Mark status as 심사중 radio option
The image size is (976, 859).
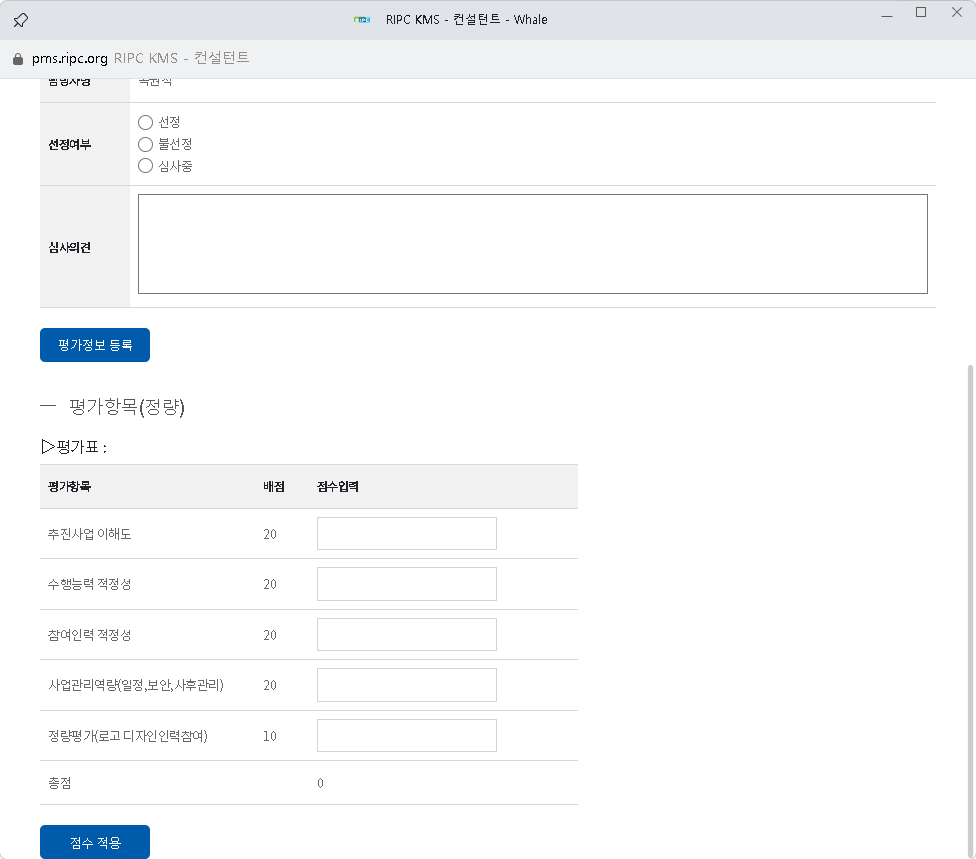(x=146, y=166)
